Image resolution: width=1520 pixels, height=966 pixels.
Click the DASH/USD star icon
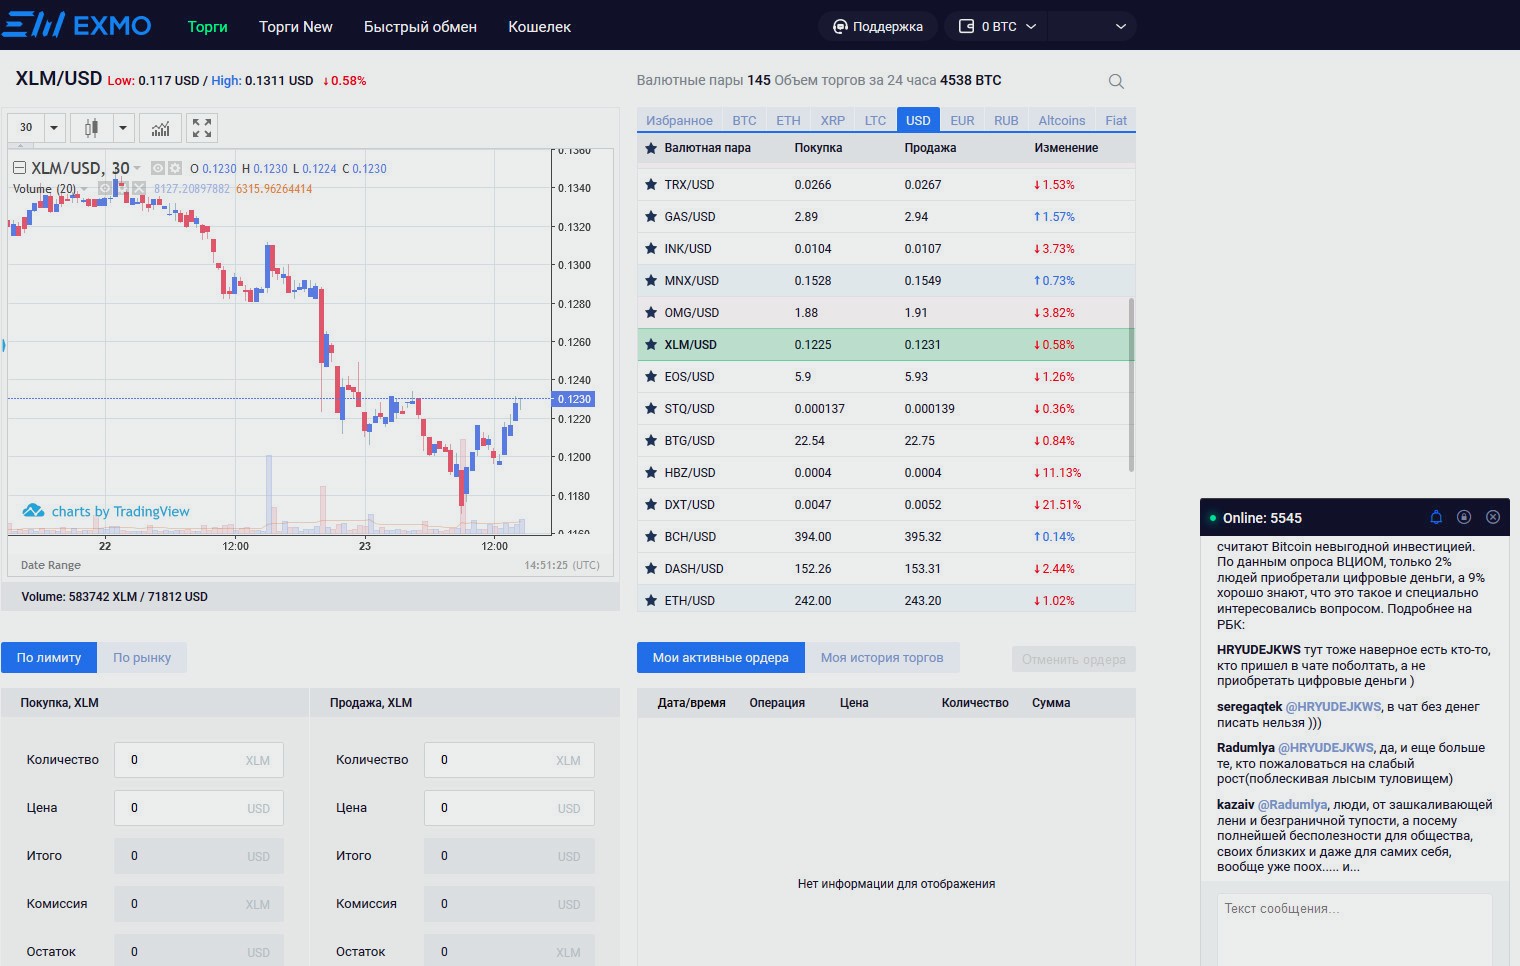pyautogui.click(x=651, y=569)
